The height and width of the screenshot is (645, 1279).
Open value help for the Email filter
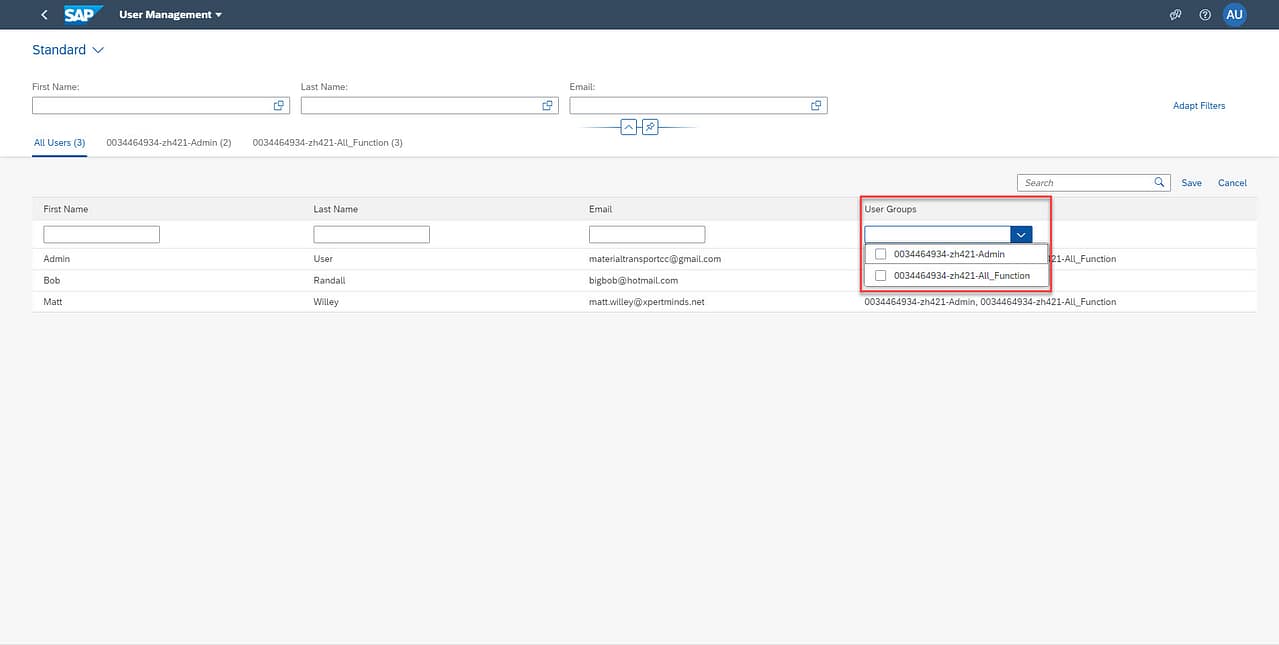pyautogui.click(x=815, y=104)
